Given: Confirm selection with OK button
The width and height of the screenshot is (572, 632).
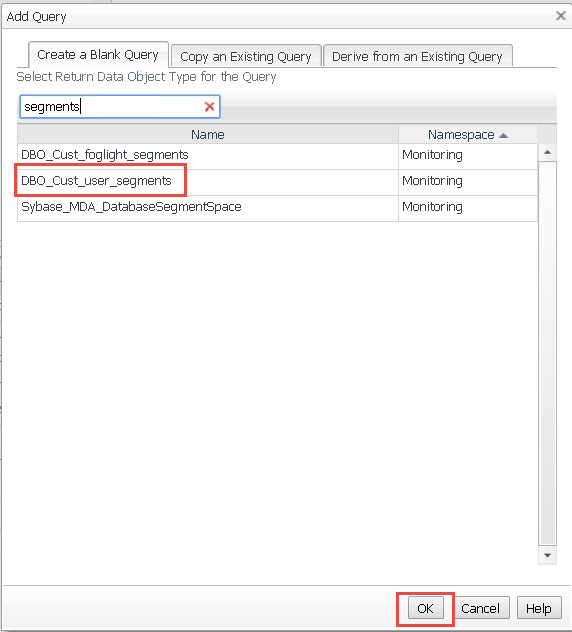Looking at the screenshot, I should click(425, 608).
